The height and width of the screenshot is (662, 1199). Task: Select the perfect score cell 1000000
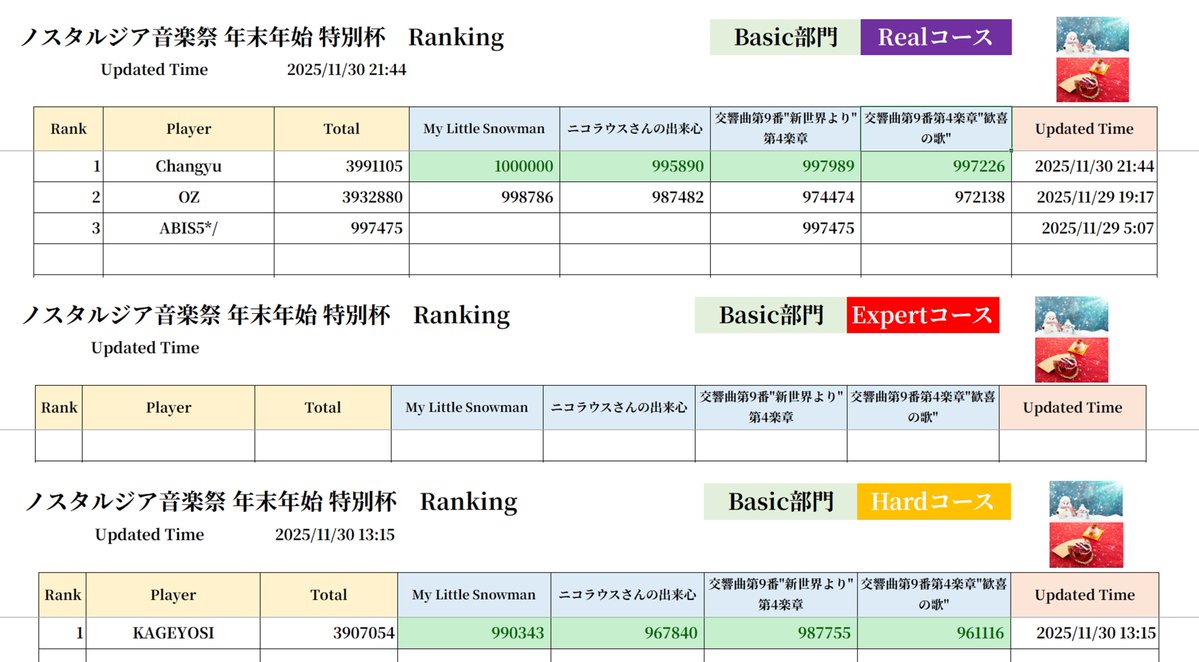(484, 166)
